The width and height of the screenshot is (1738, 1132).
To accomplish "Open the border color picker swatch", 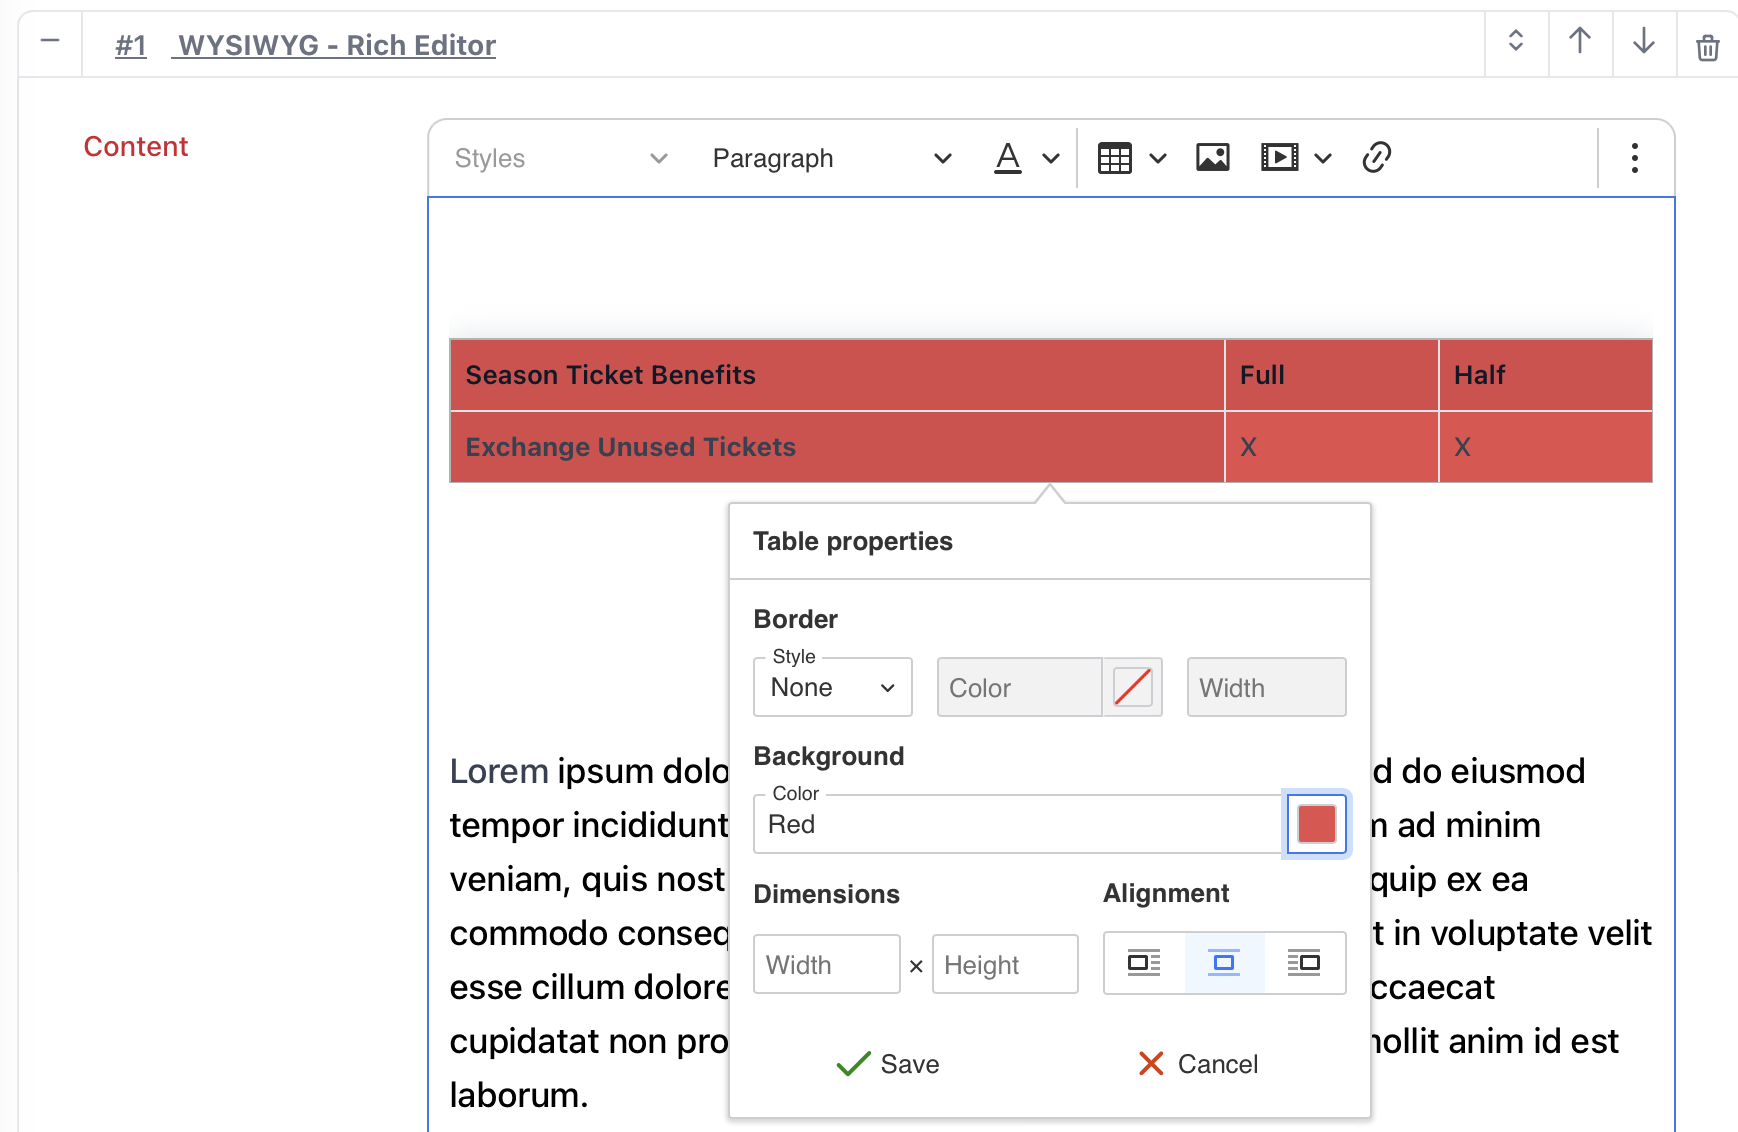I will click(x=1132, y=687).
